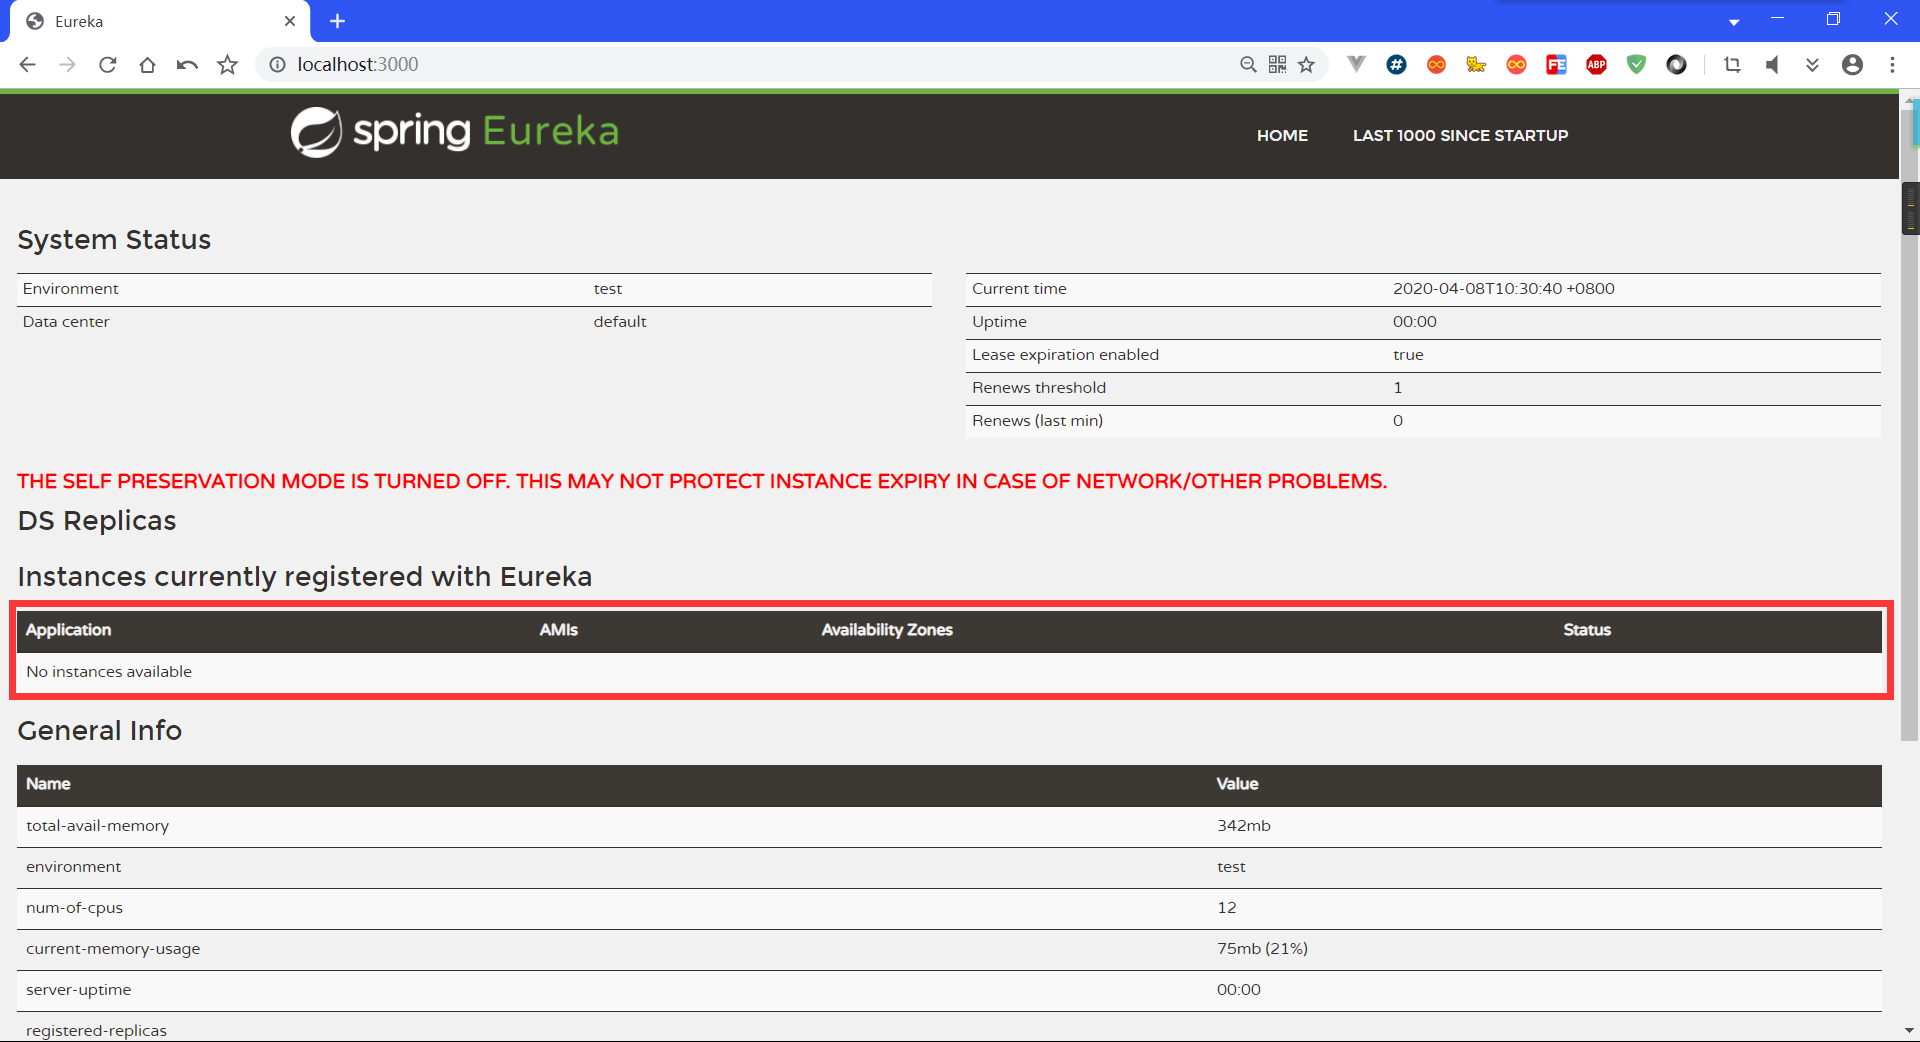Click the Renews threshold label
This screenshot has width=1920, height=1042.
(x=1038, y=388)
